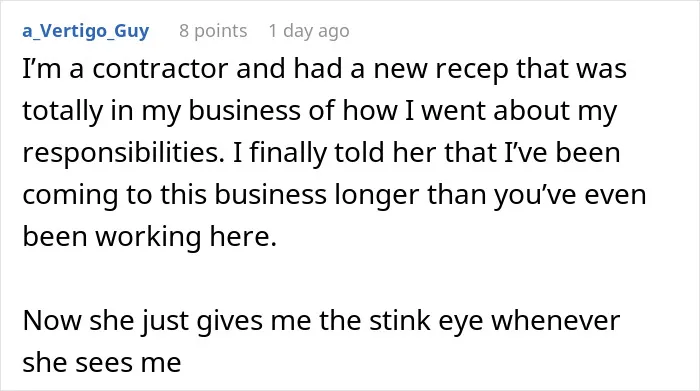Open a_Vertigo_Guy's user profile
Screen dimensions: 700x391
[86, 31]
